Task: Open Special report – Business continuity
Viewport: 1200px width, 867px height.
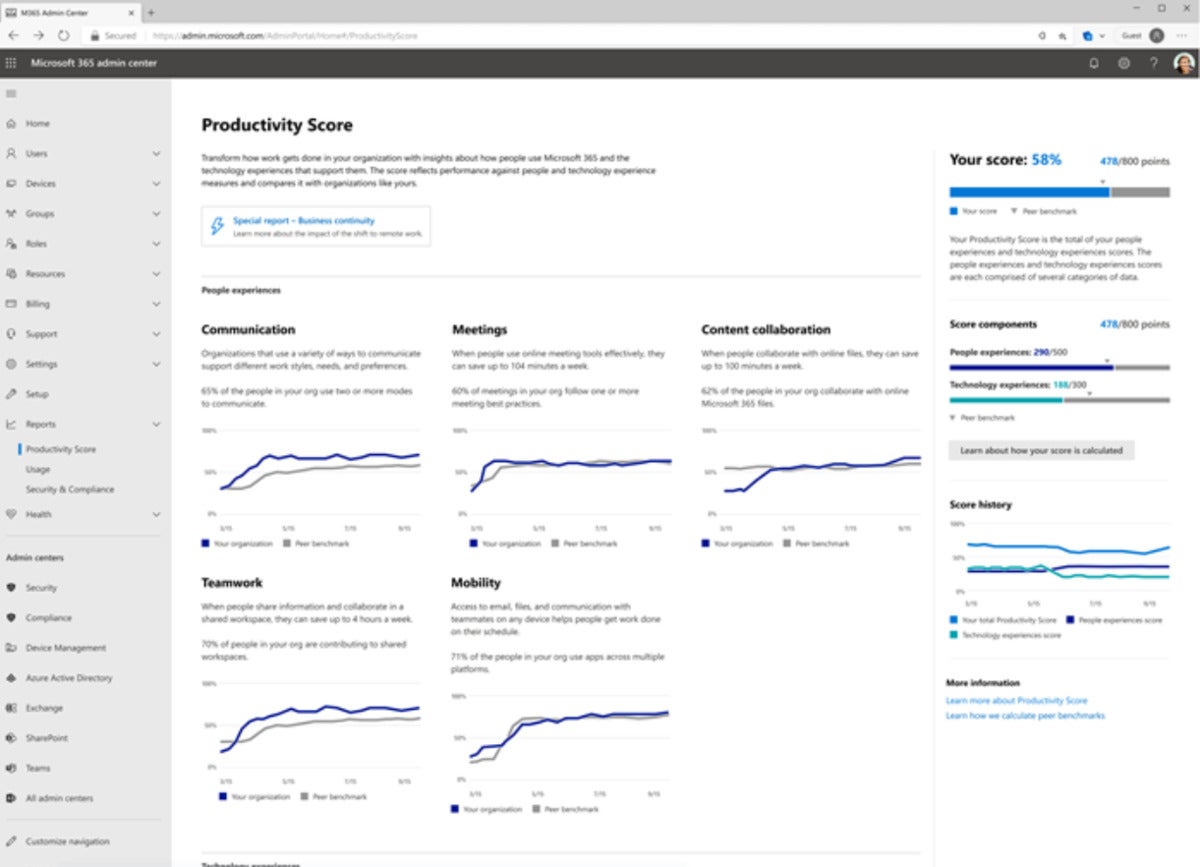Action: click(x=316, y=226)
